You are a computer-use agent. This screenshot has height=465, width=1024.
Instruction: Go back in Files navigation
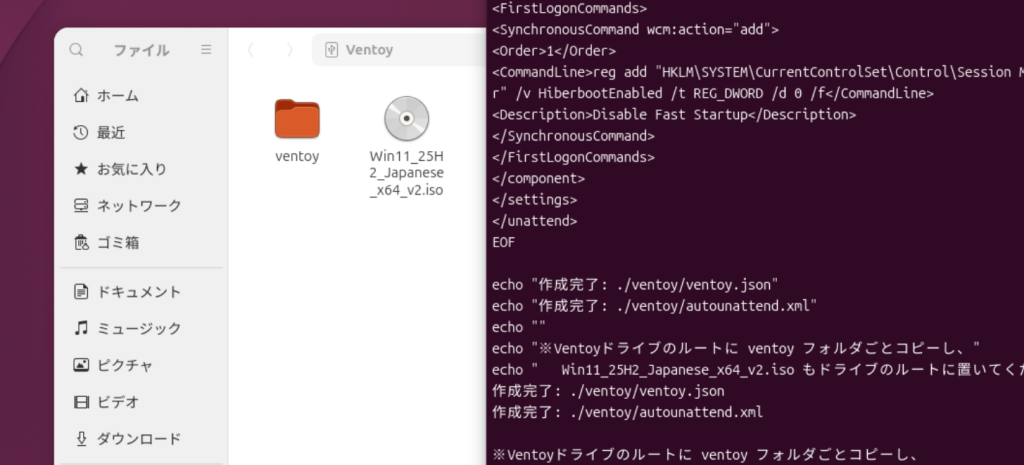(250, 50)
